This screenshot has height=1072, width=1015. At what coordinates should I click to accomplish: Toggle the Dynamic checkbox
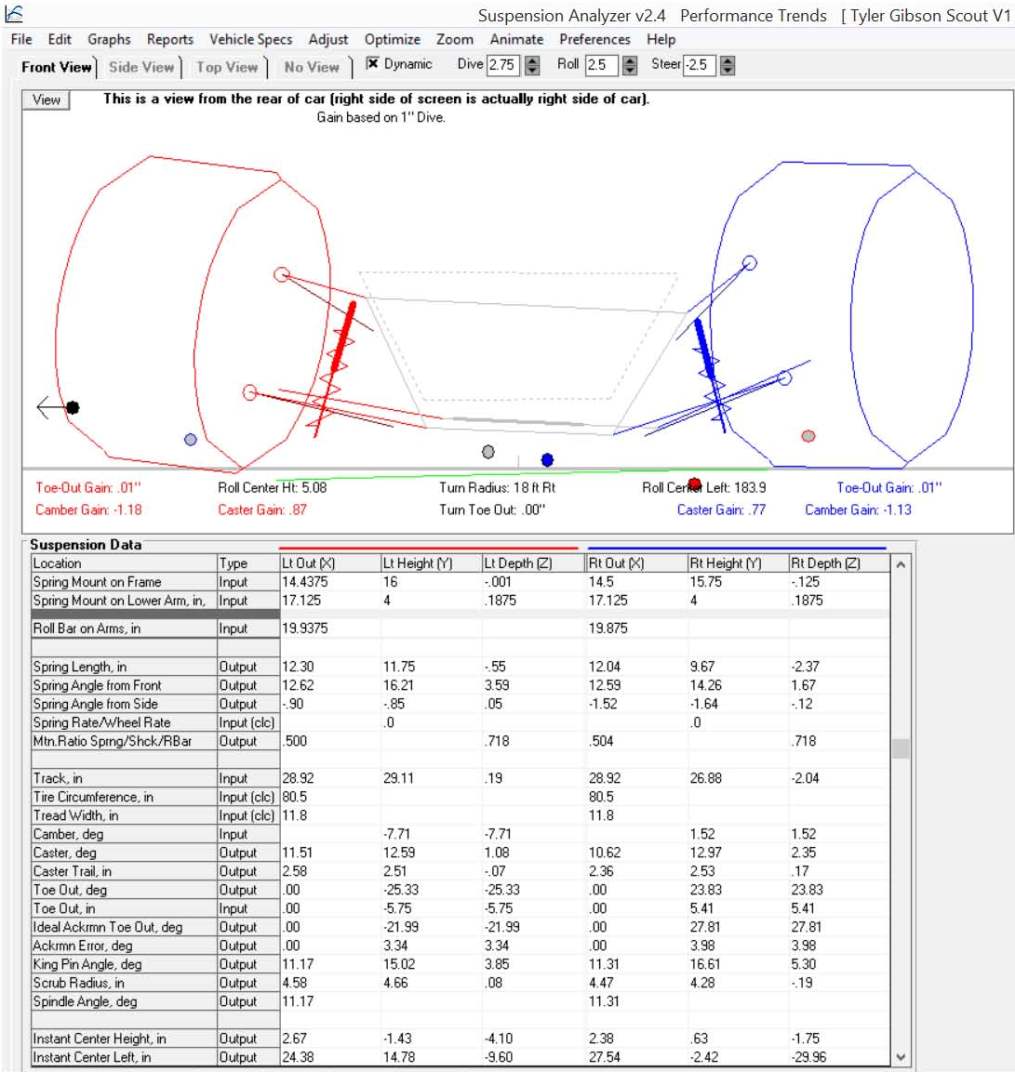click(372, 64)
